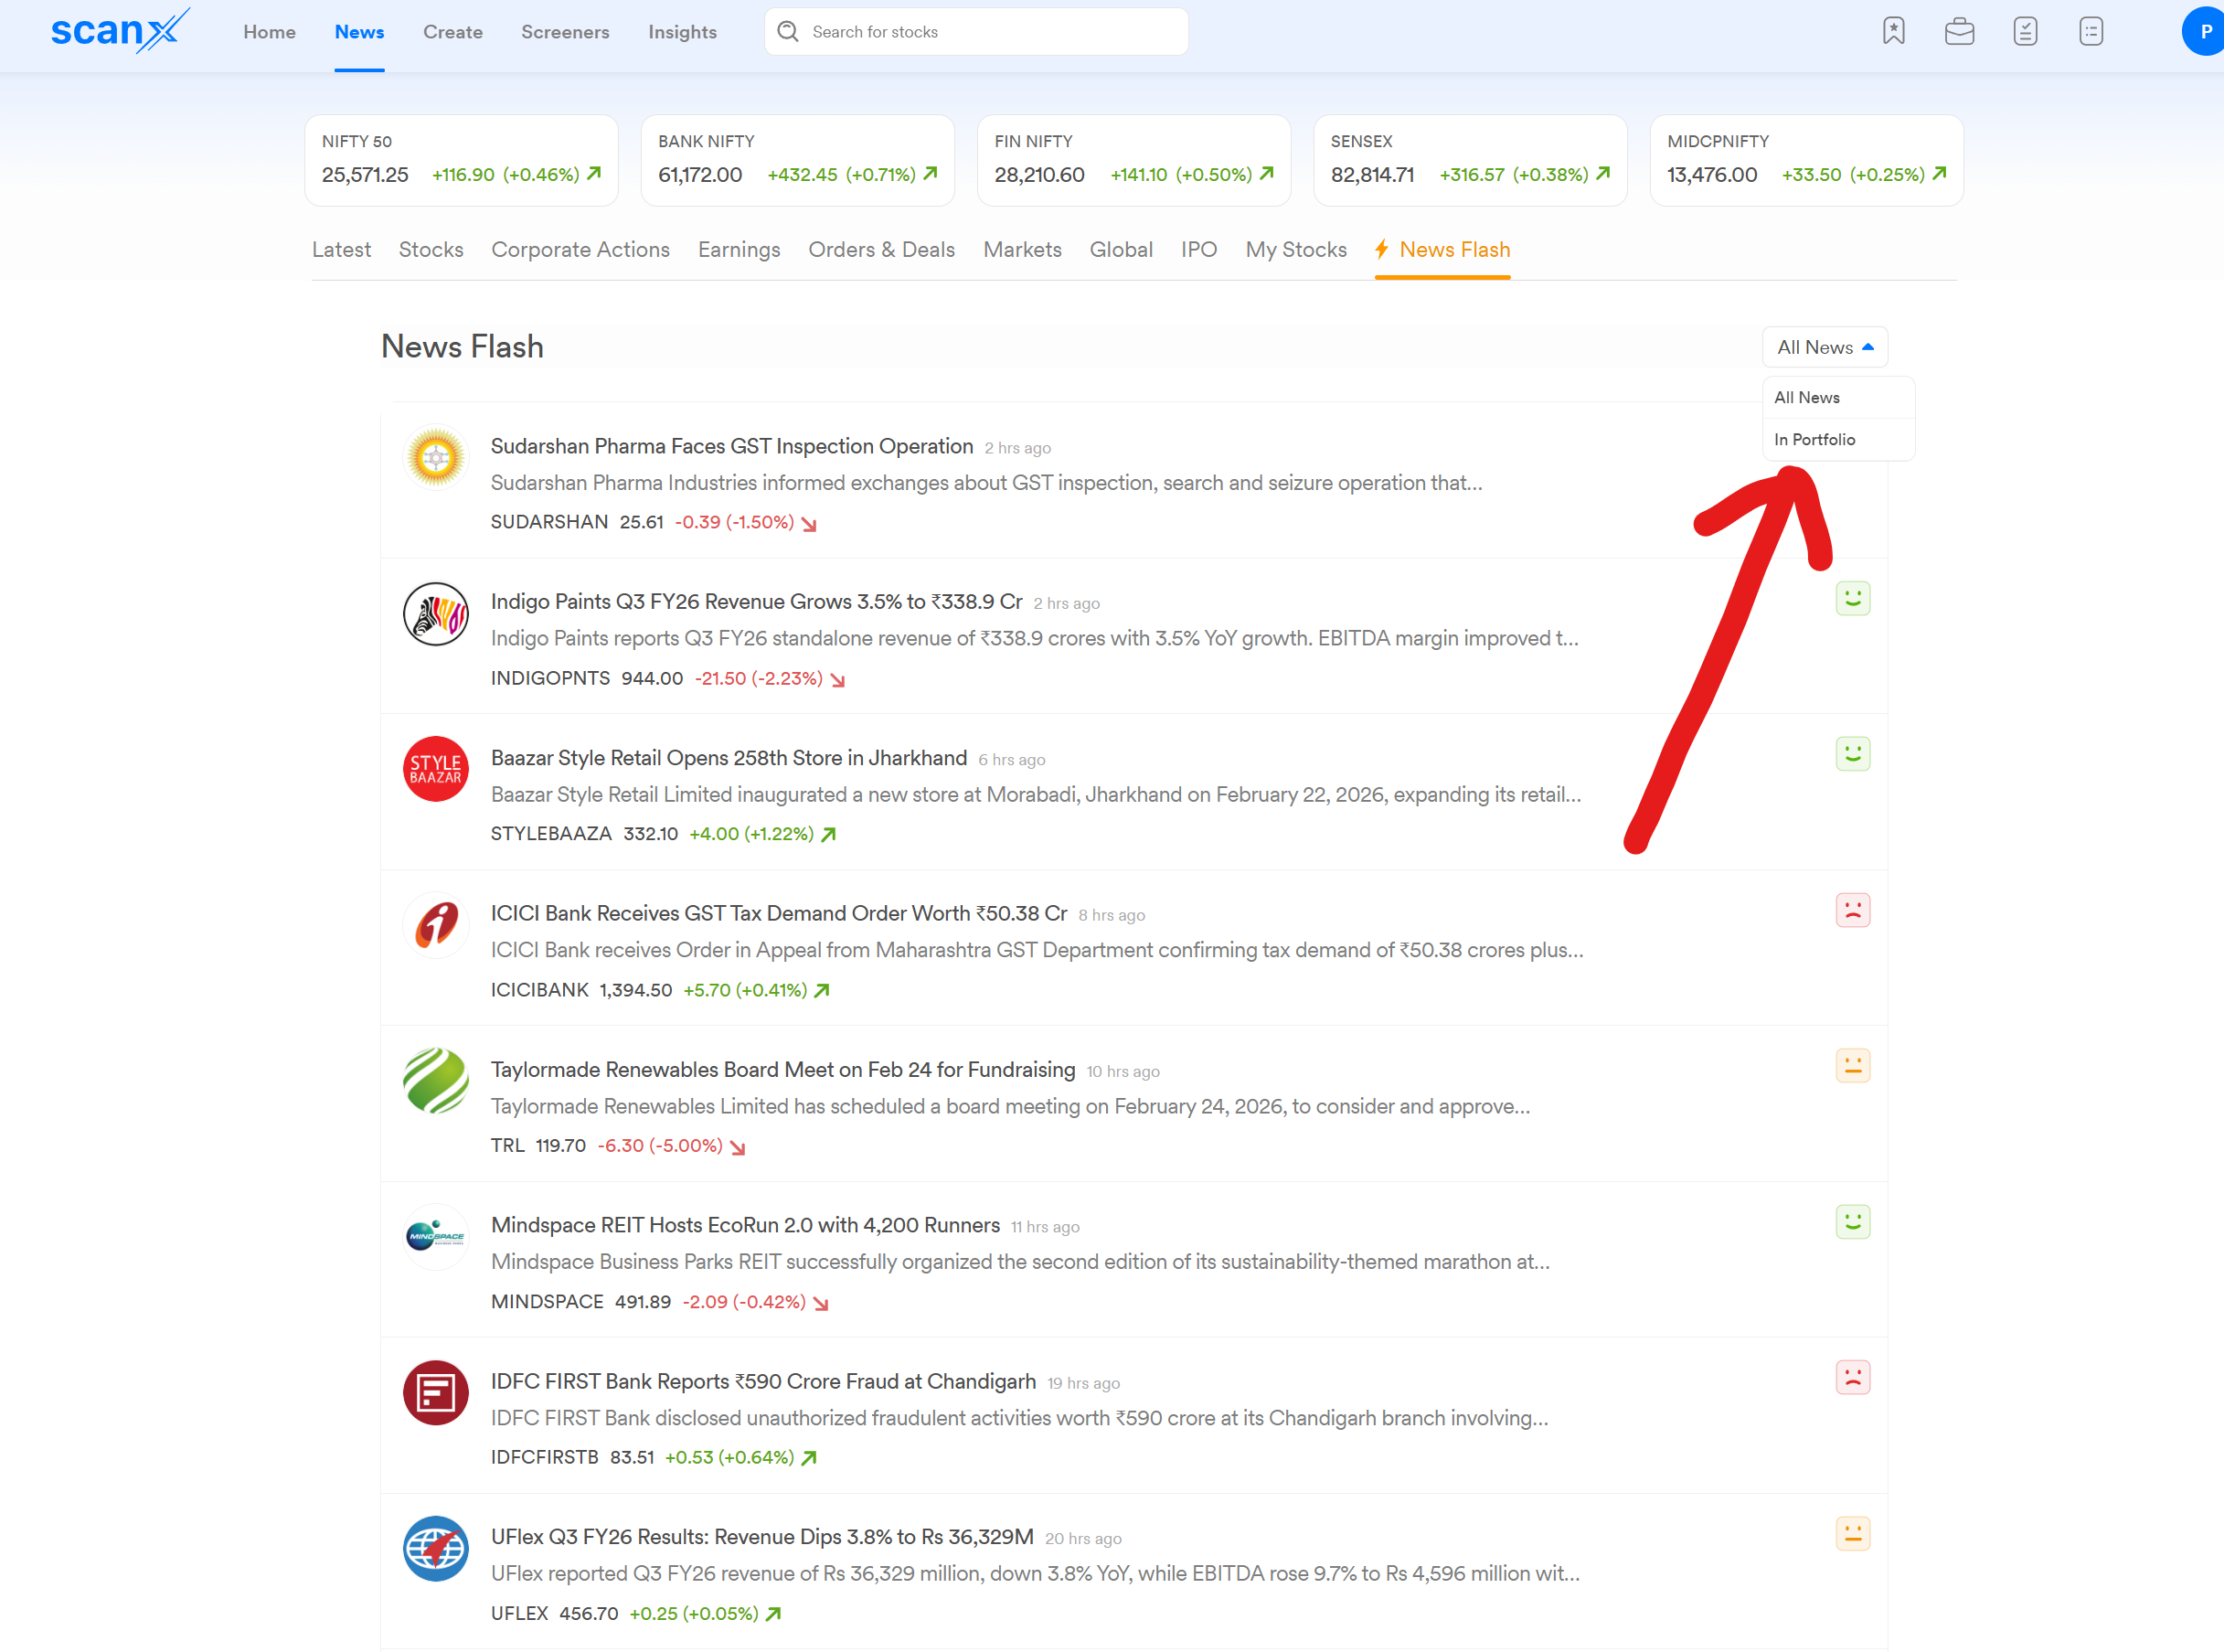This screenshot has width=2224, height=1652.
Task: Open the NIFTY 50 index card
Action: (461, 160)
